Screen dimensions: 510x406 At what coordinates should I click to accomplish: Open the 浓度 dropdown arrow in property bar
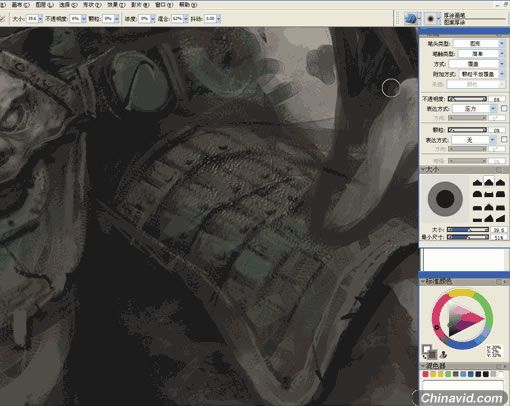point(153,19)
